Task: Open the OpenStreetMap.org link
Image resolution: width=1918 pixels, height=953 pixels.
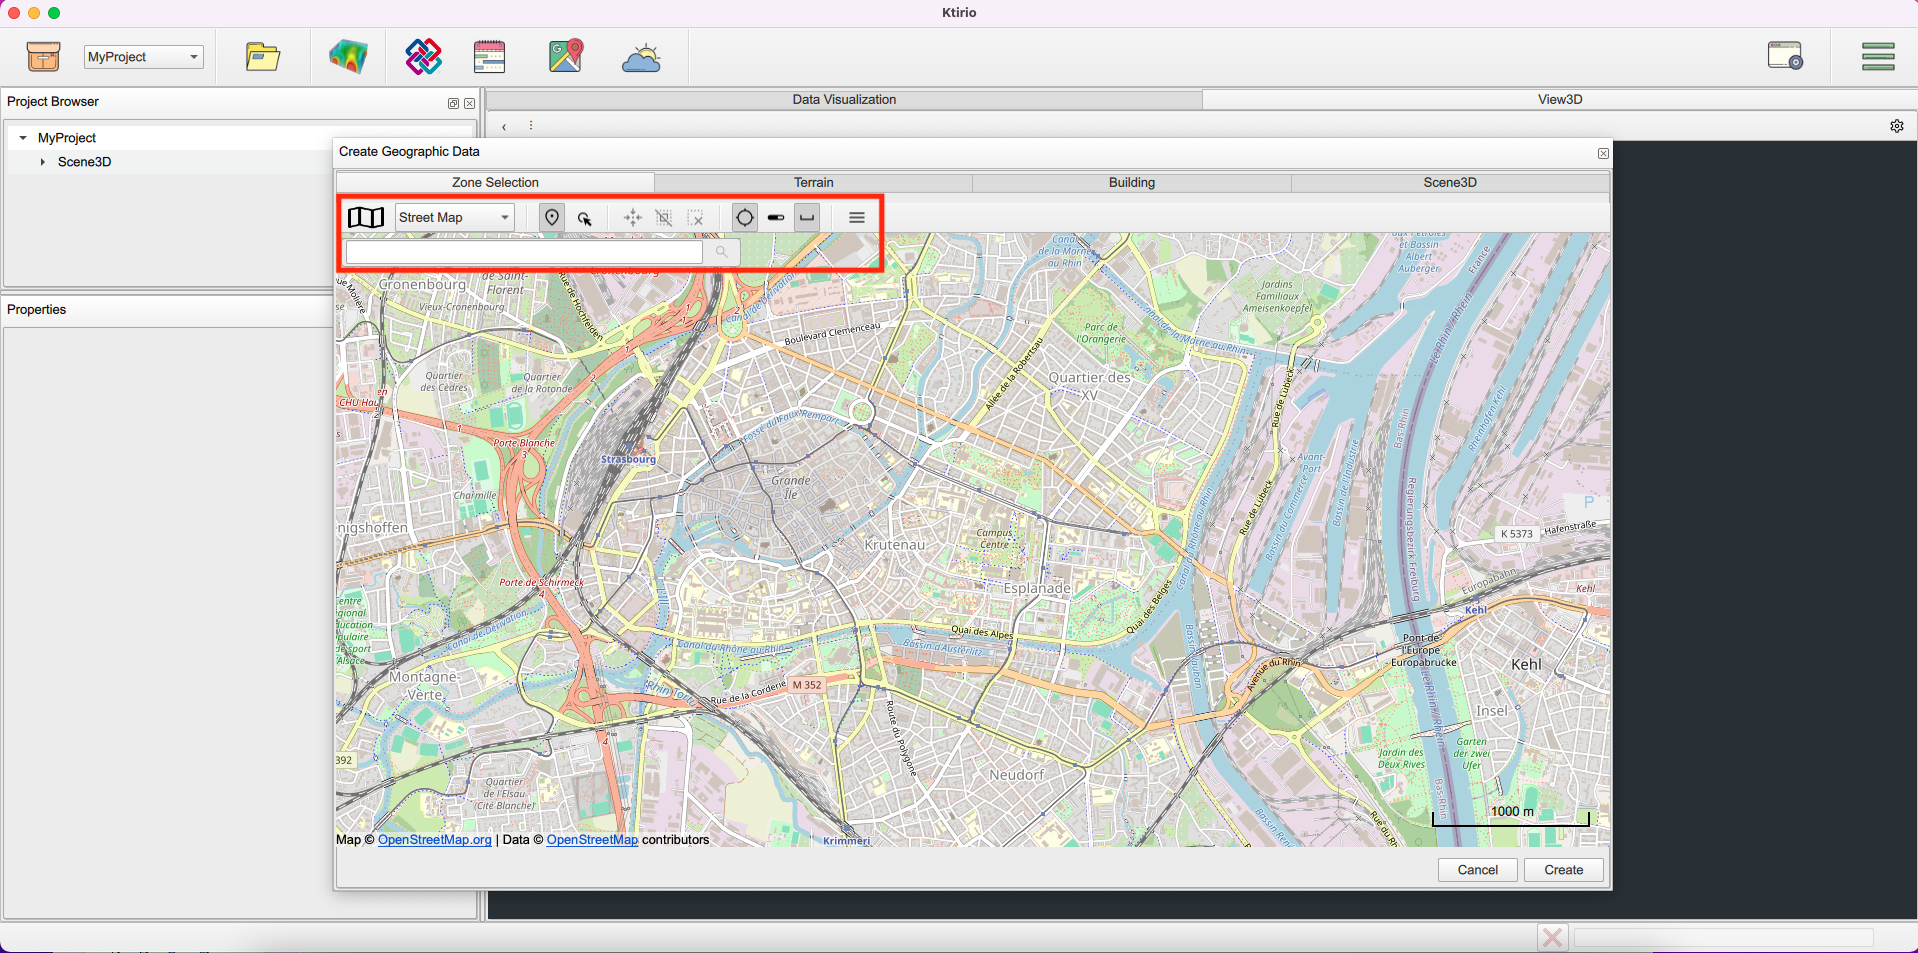Action: point(433,839)
